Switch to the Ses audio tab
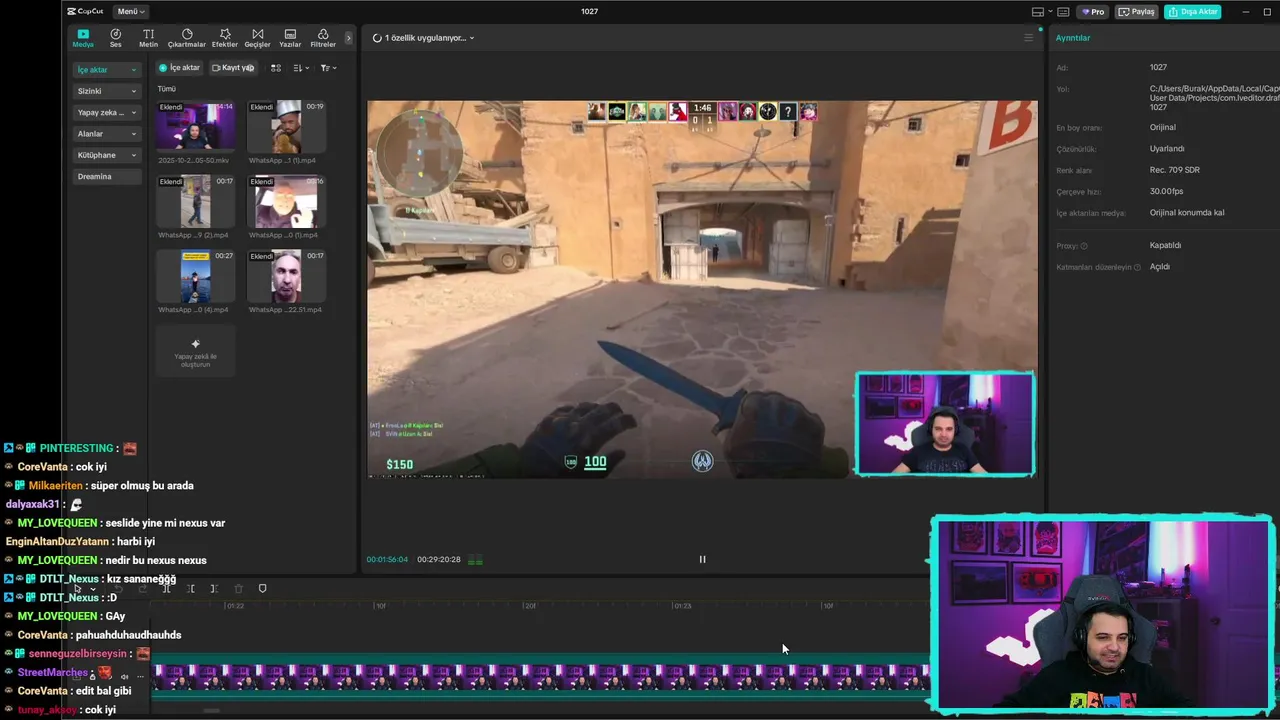Image resolution: width=1280 pixels, height=720 pixels. point(116,38)
